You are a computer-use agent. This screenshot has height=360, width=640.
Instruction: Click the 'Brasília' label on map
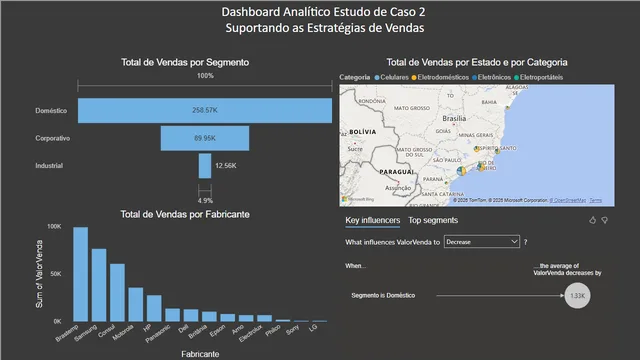[x=454, y=118]
